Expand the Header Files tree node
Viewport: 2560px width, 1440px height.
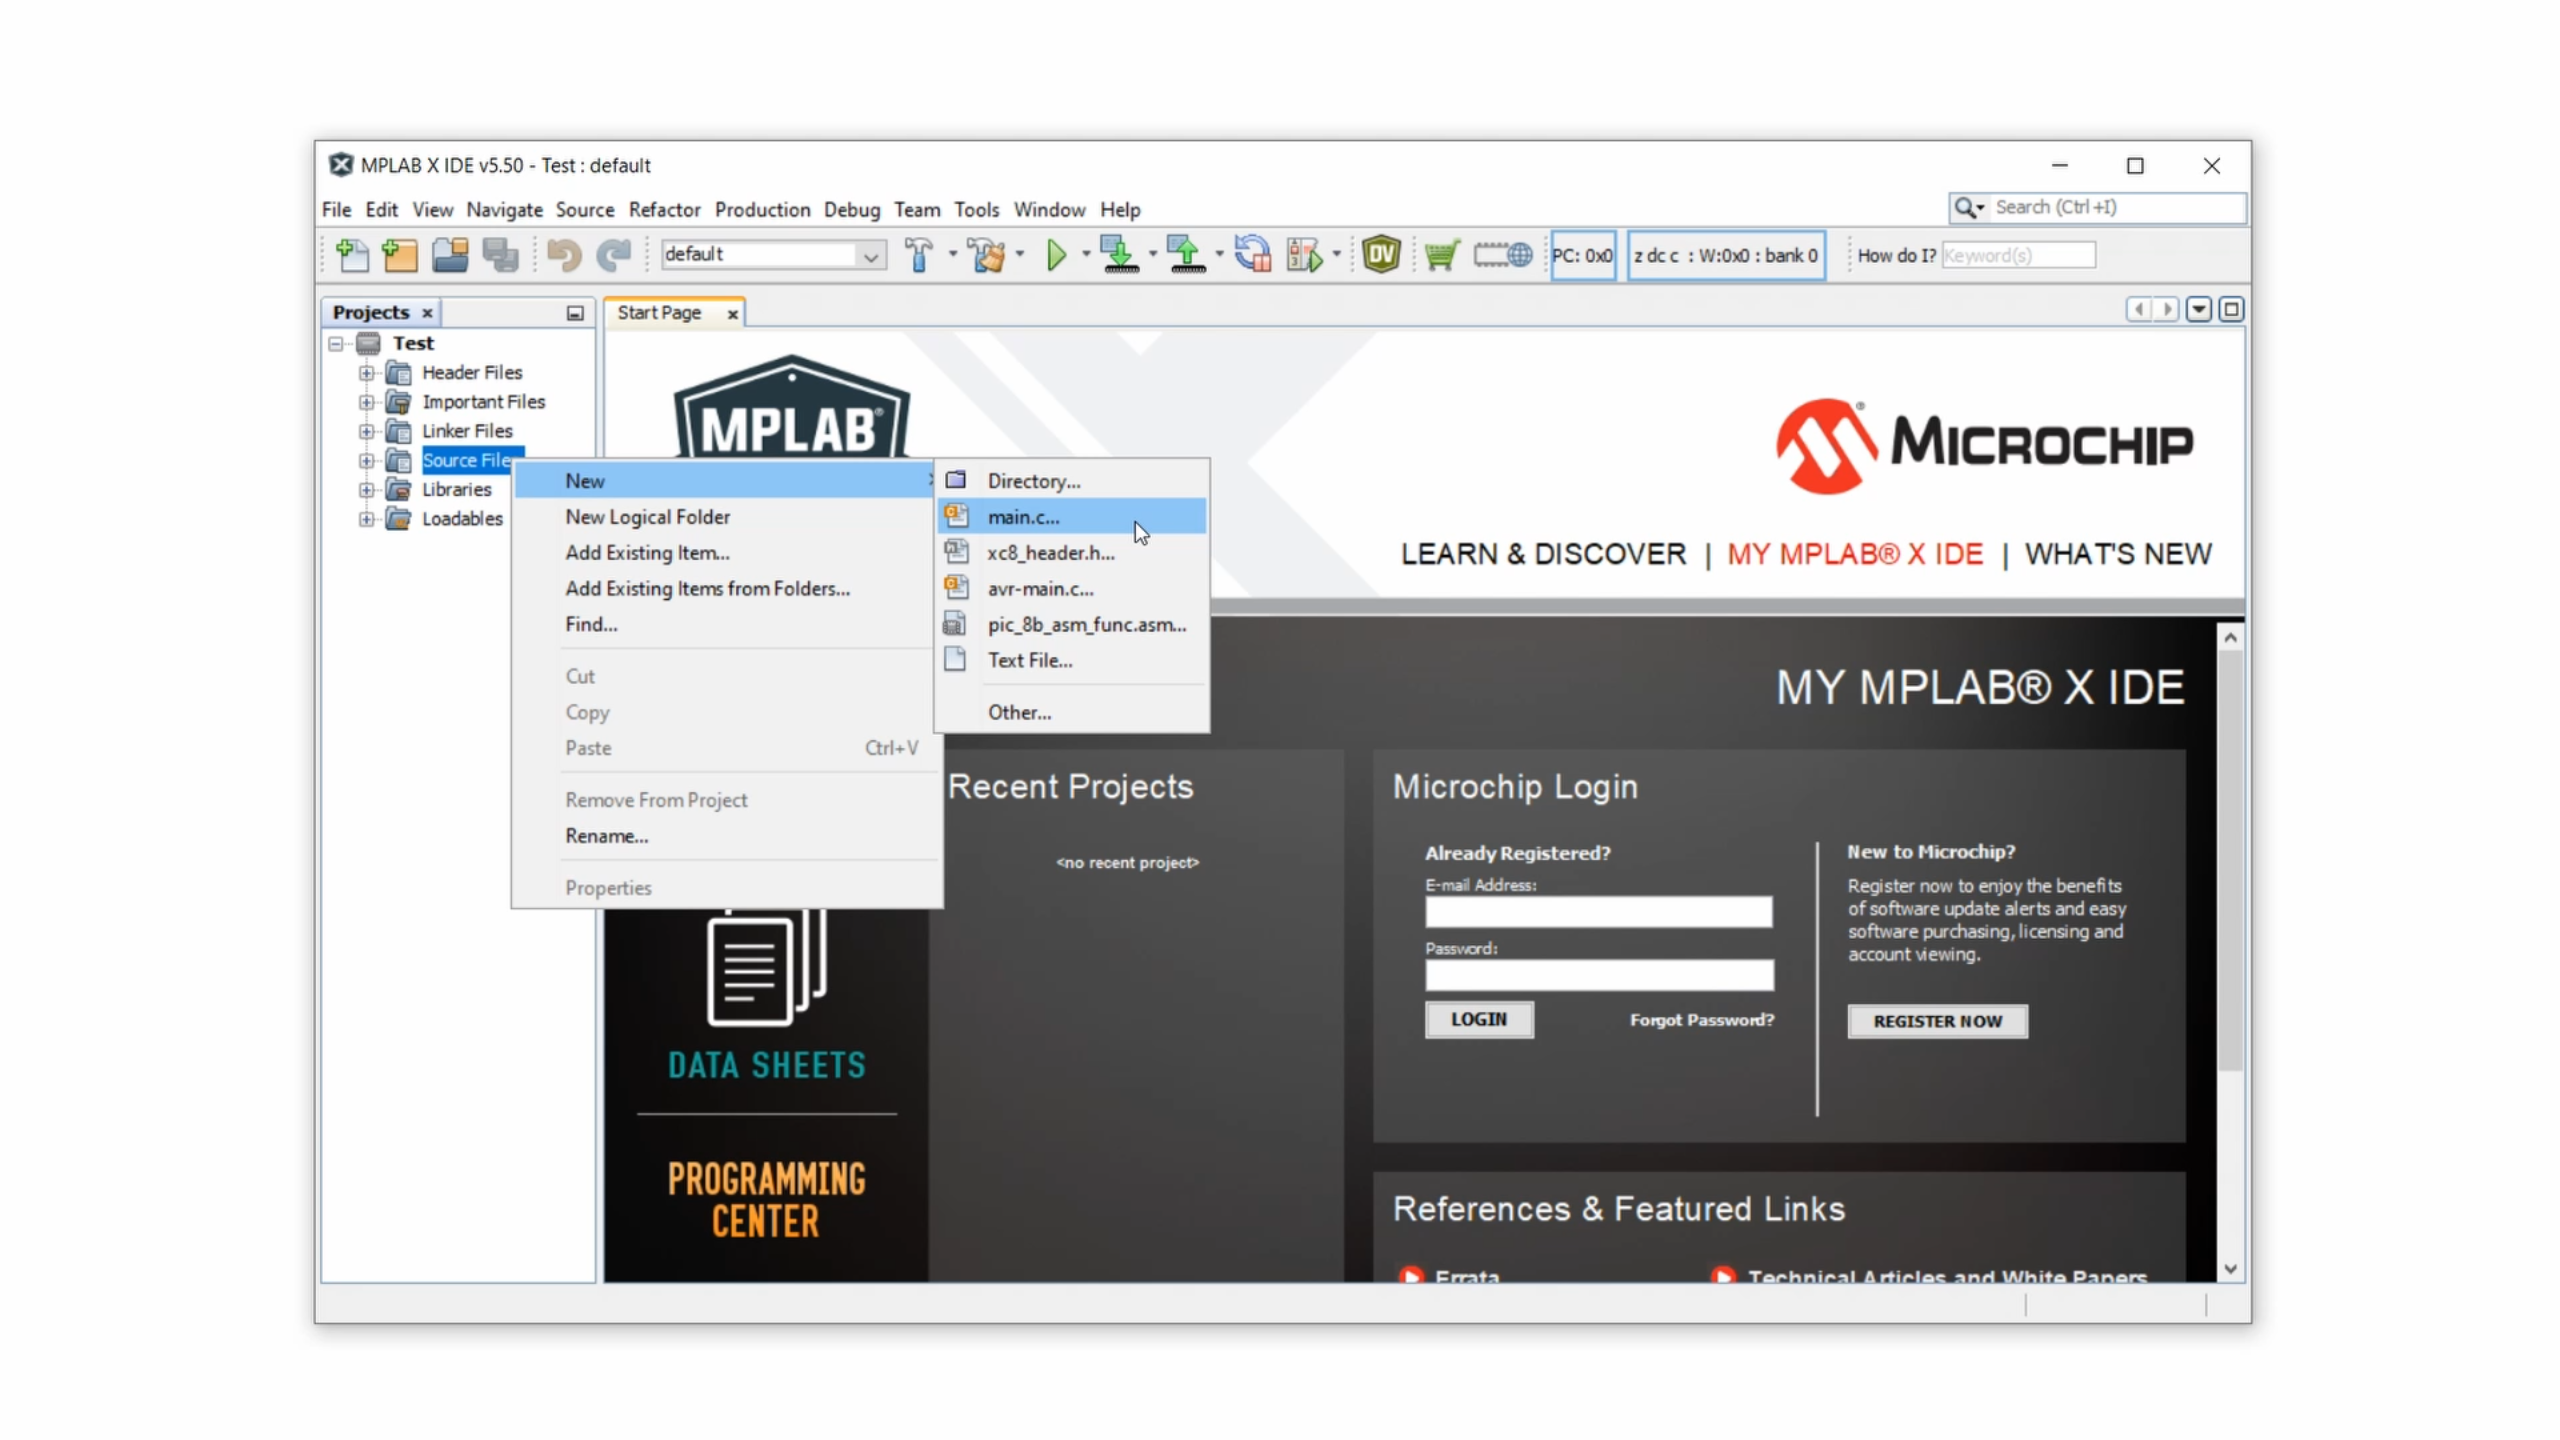point(366,373)
